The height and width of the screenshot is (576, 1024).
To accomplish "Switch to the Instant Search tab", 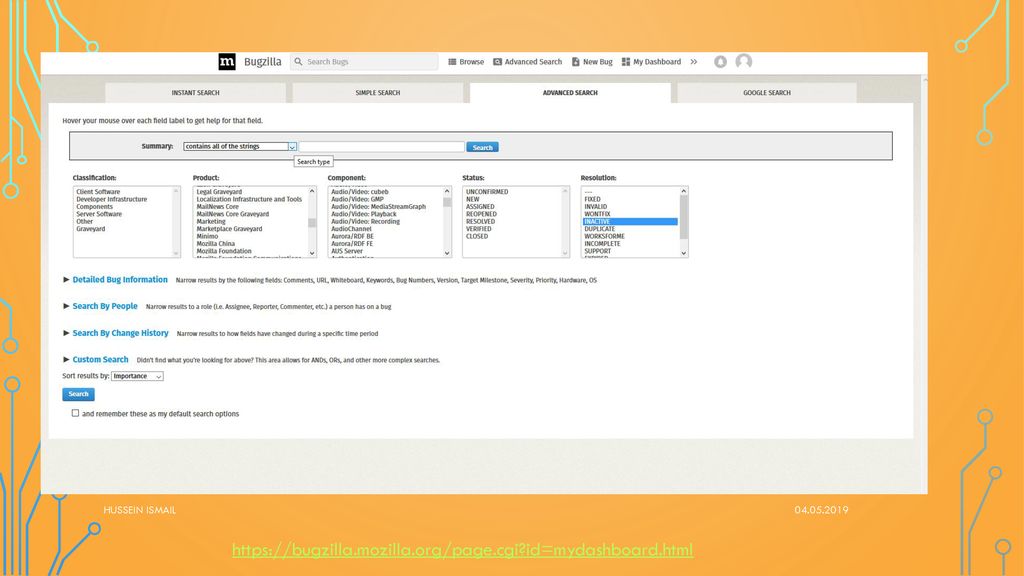I will coord(195,93).
